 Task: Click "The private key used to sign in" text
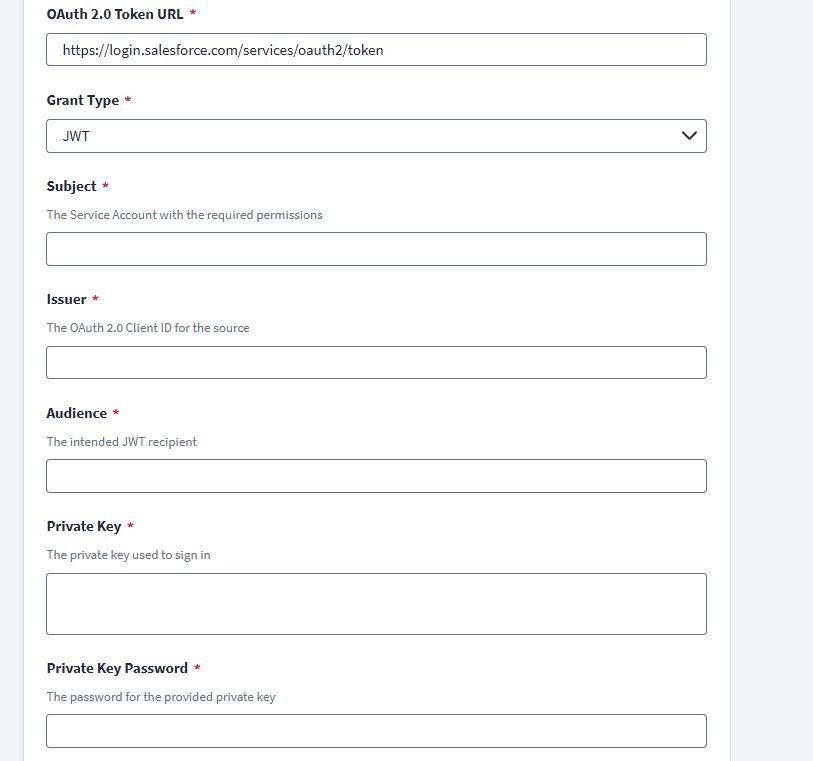(129, 555)
